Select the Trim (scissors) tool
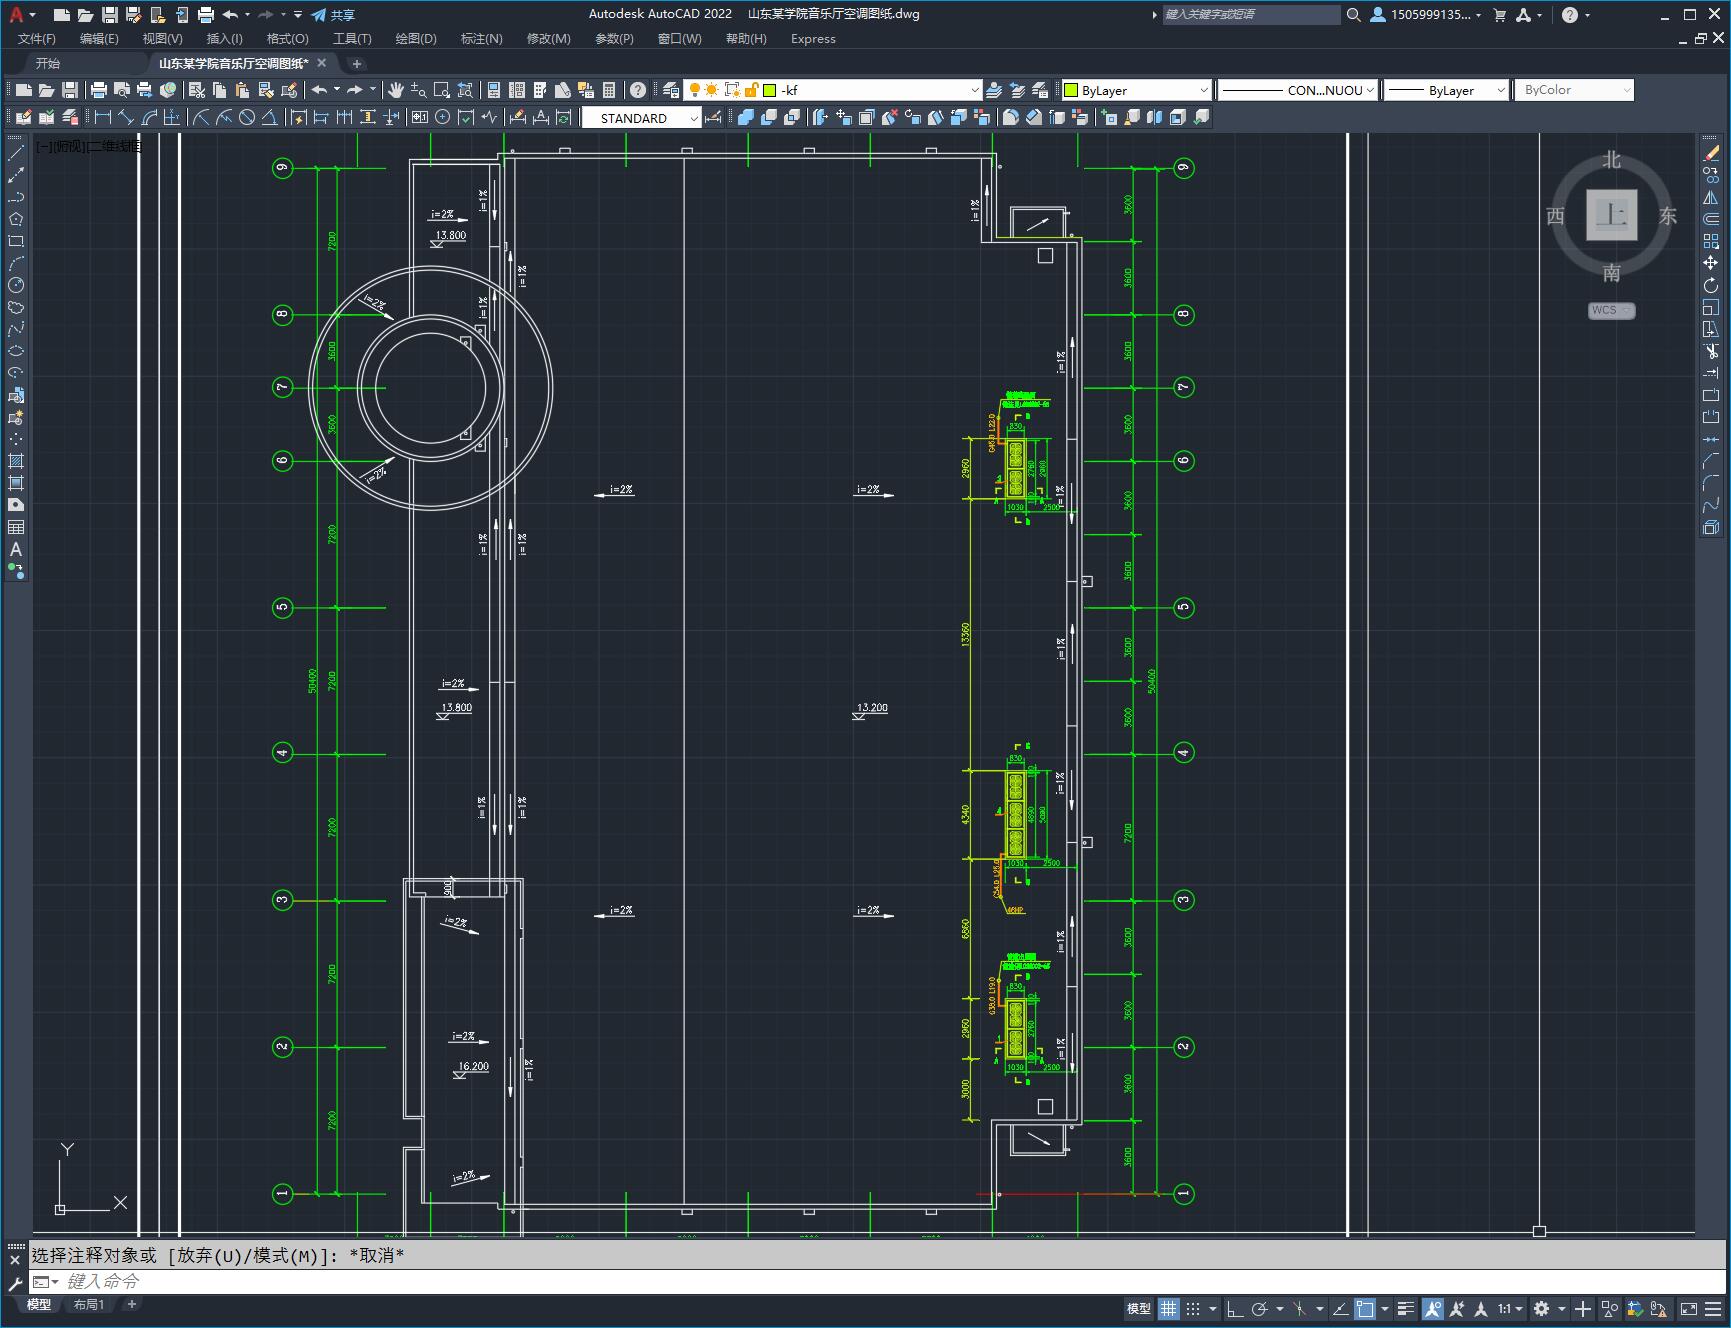 (1711, 351)
